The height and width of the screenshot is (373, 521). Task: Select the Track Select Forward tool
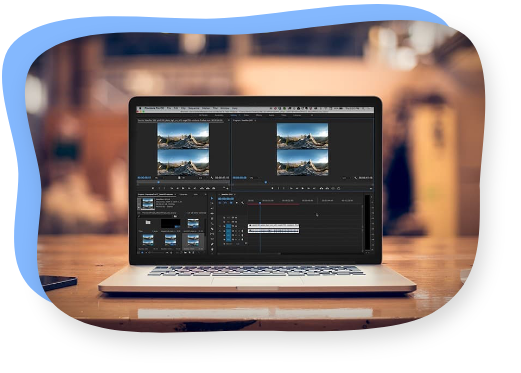coord(212,203)
